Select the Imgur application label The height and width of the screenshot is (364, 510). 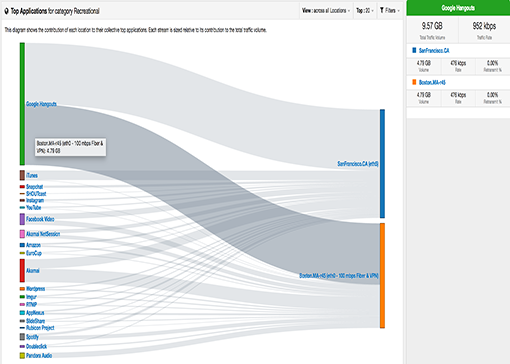coord(31,297)
